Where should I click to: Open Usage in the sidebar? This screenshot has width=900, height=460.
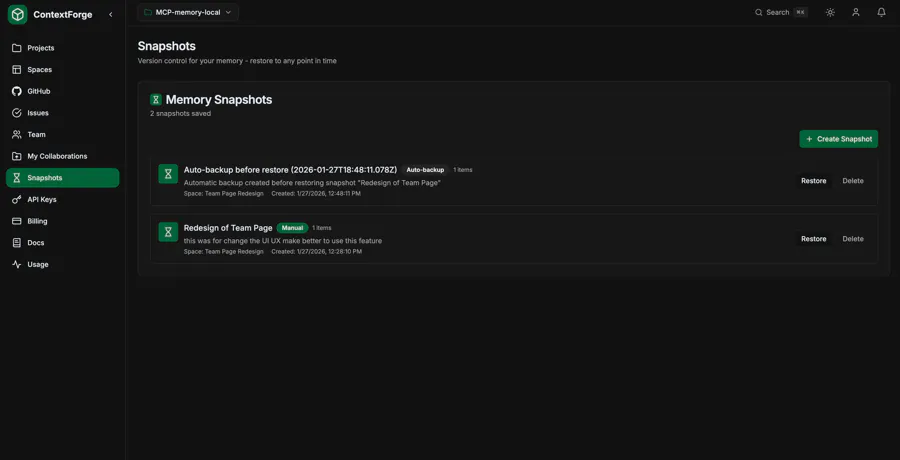63,264
